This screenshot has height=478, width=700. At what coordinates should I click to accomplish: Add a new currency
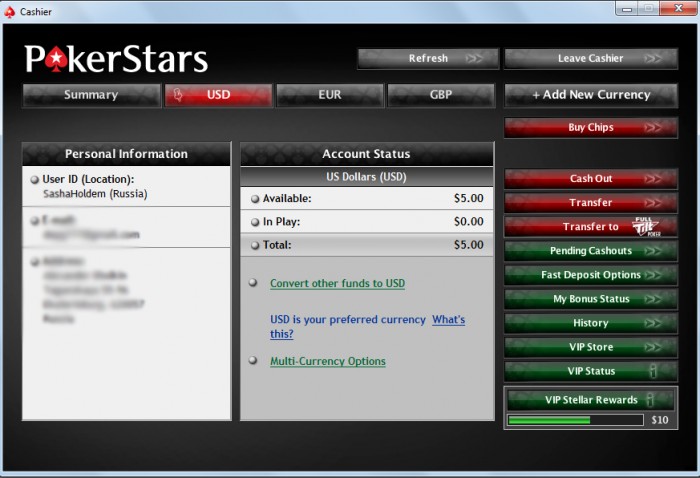click(x=591, y=95)
